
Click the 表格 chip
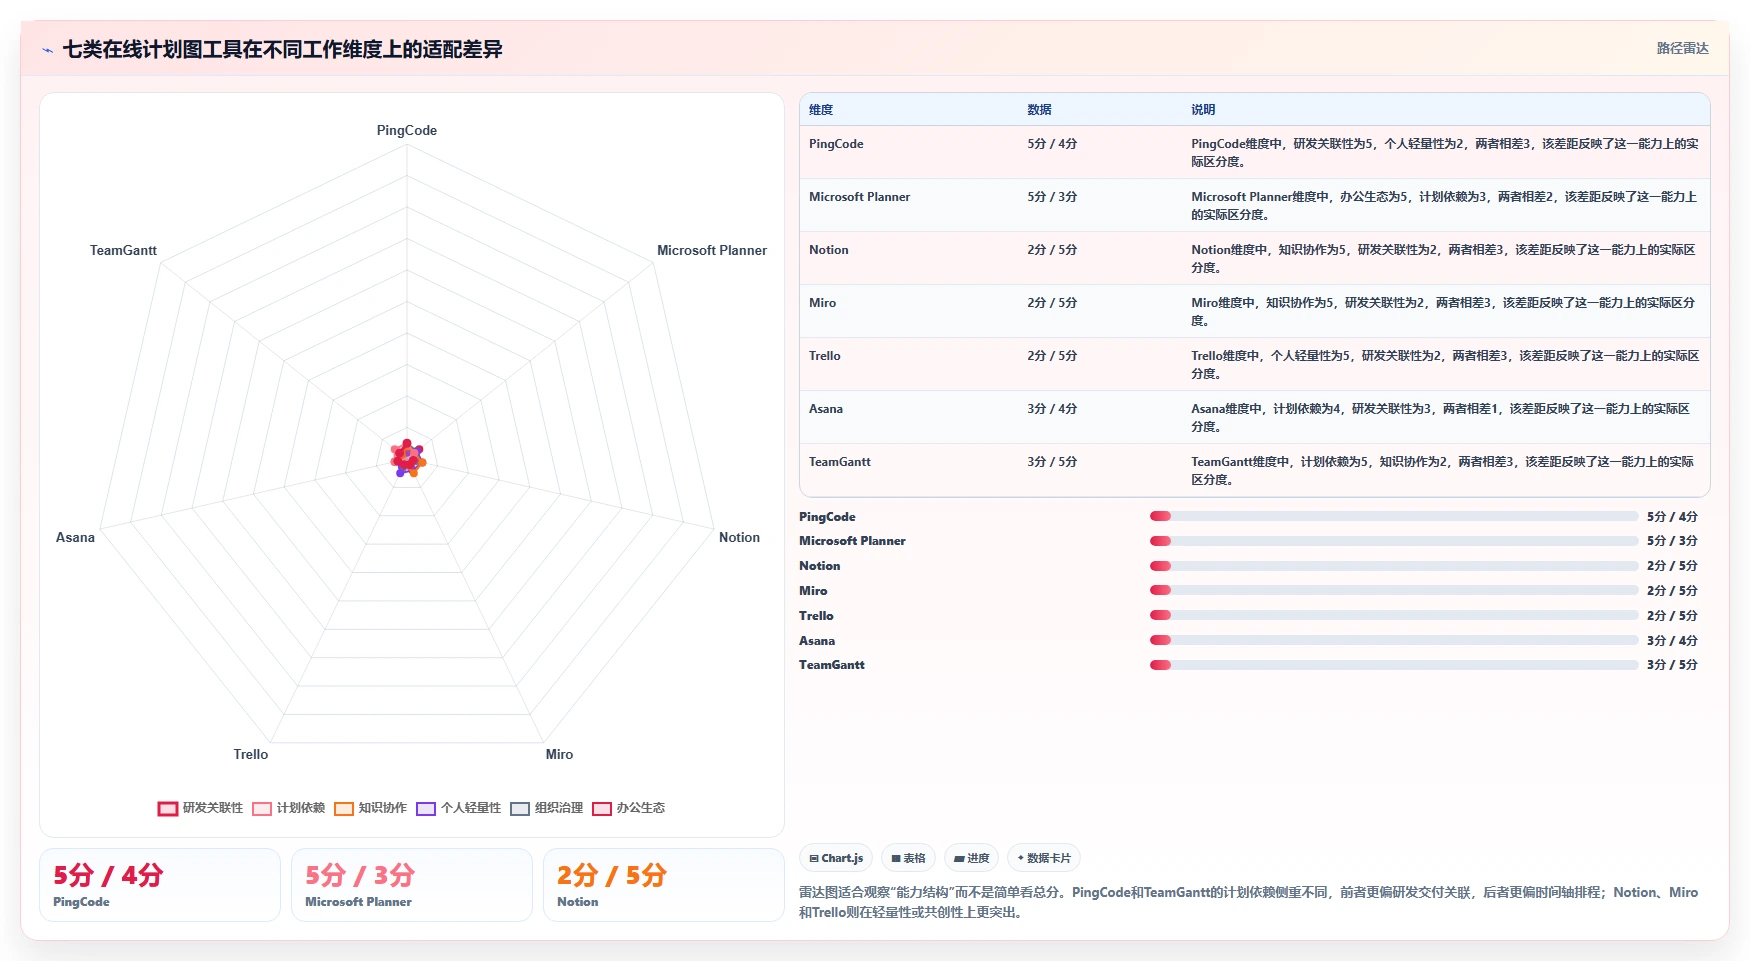coord(908,858)
